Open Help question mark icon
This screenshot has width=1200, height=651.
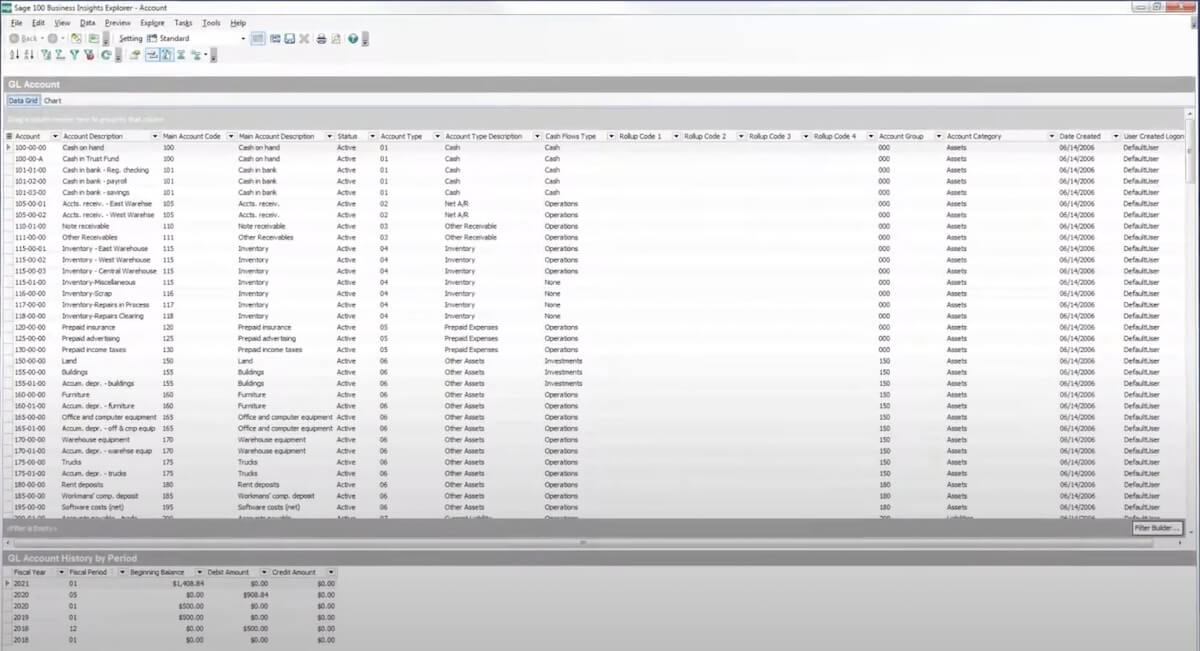click(x=353, y=38)
